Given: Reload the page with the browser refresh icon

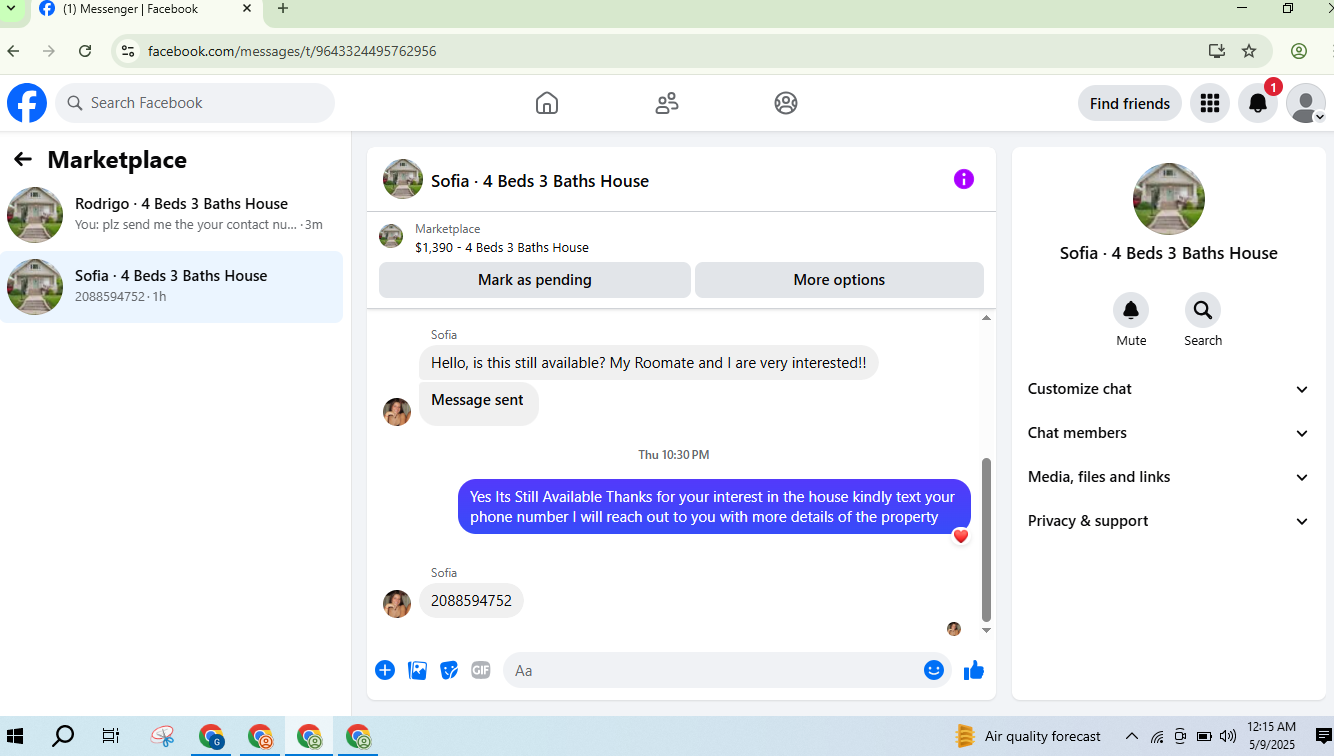Looking at the screenshot, I should click(85, 51).
